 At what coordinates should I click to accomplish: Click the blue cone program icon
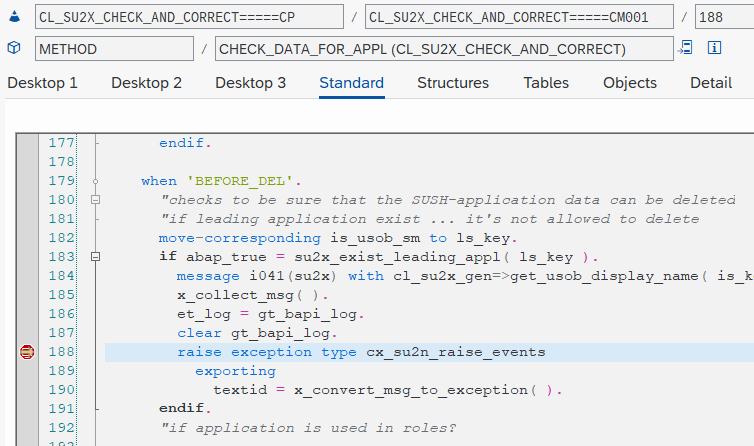click(x=15, y=17)
